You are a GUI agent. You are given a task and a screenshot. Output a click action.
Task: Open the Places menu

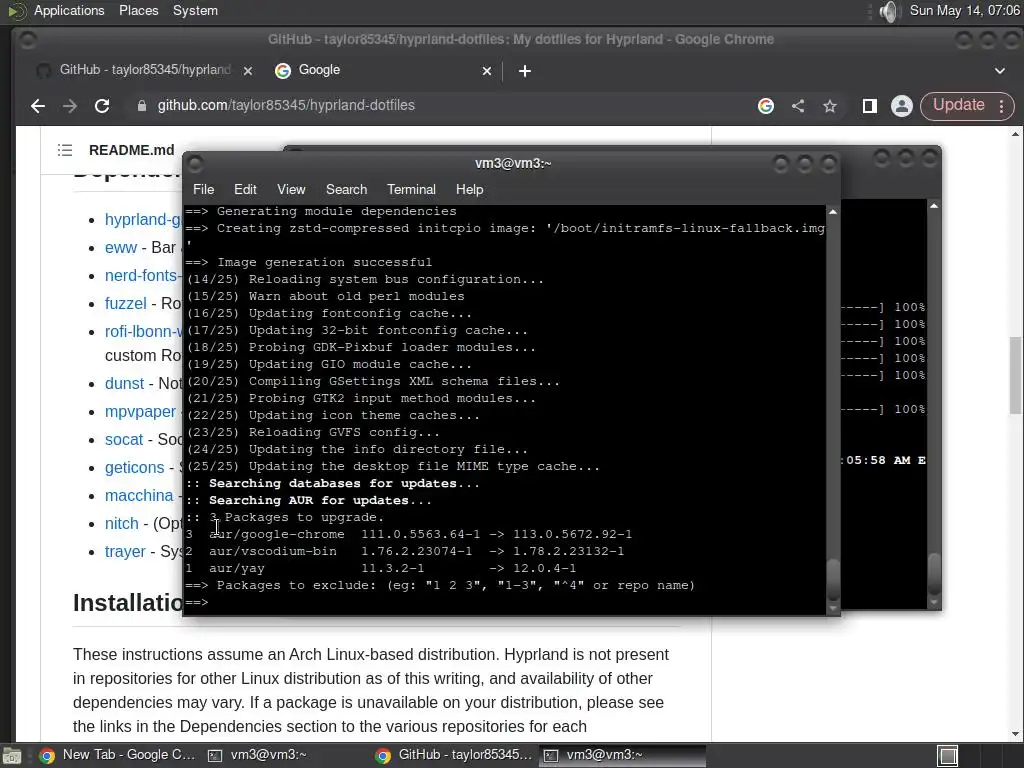(x=138, y=10)
